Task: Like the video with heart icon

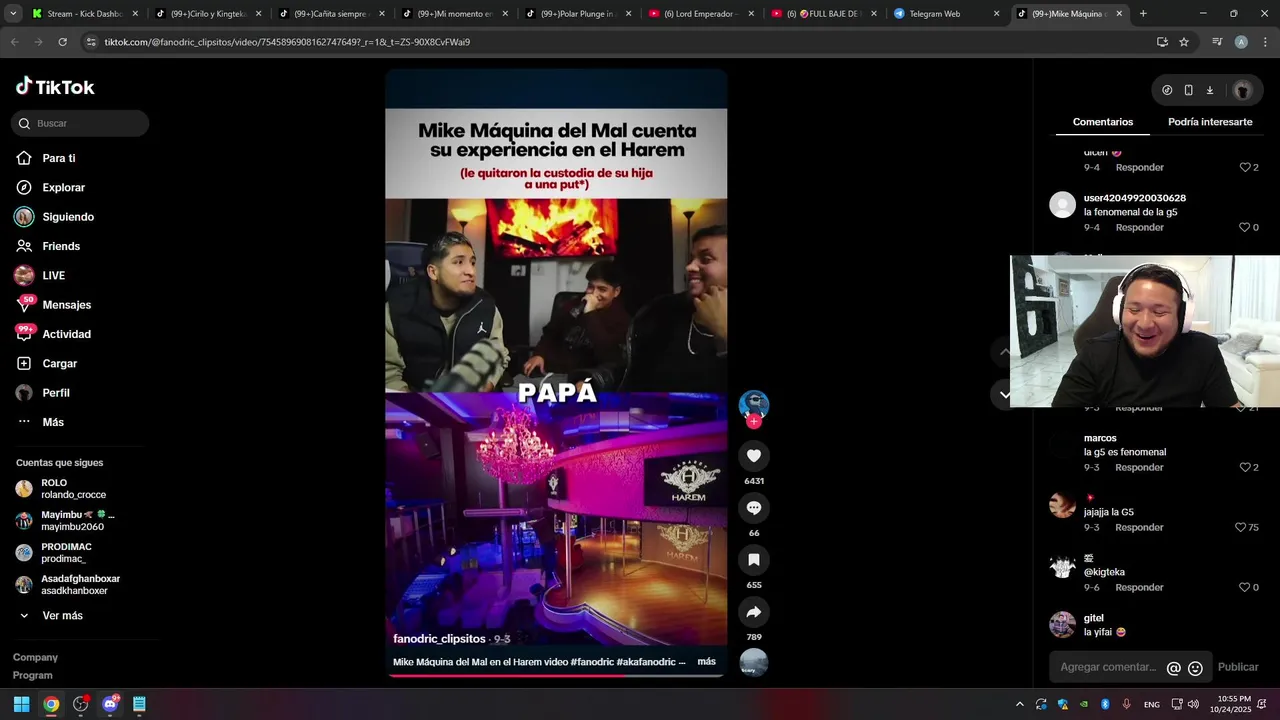Action: (x=754, y=456)
